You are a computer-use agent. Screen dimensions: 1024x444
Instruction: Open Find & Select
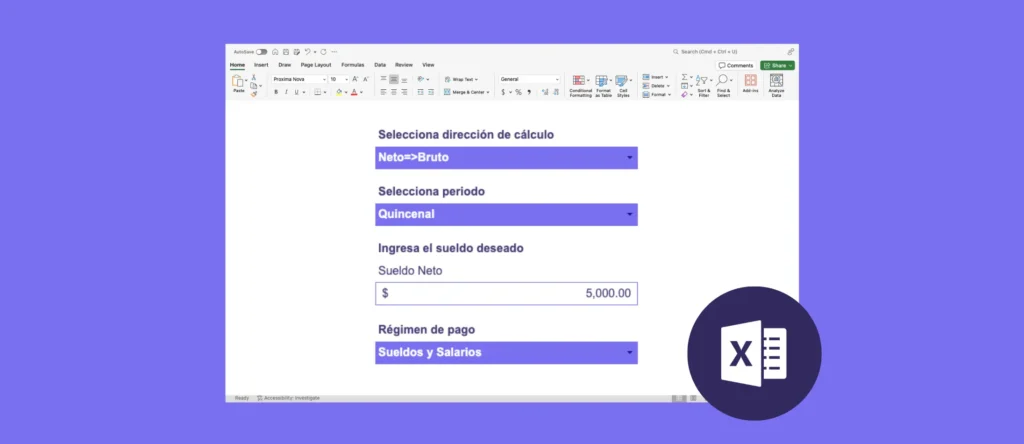click(724, 86)
